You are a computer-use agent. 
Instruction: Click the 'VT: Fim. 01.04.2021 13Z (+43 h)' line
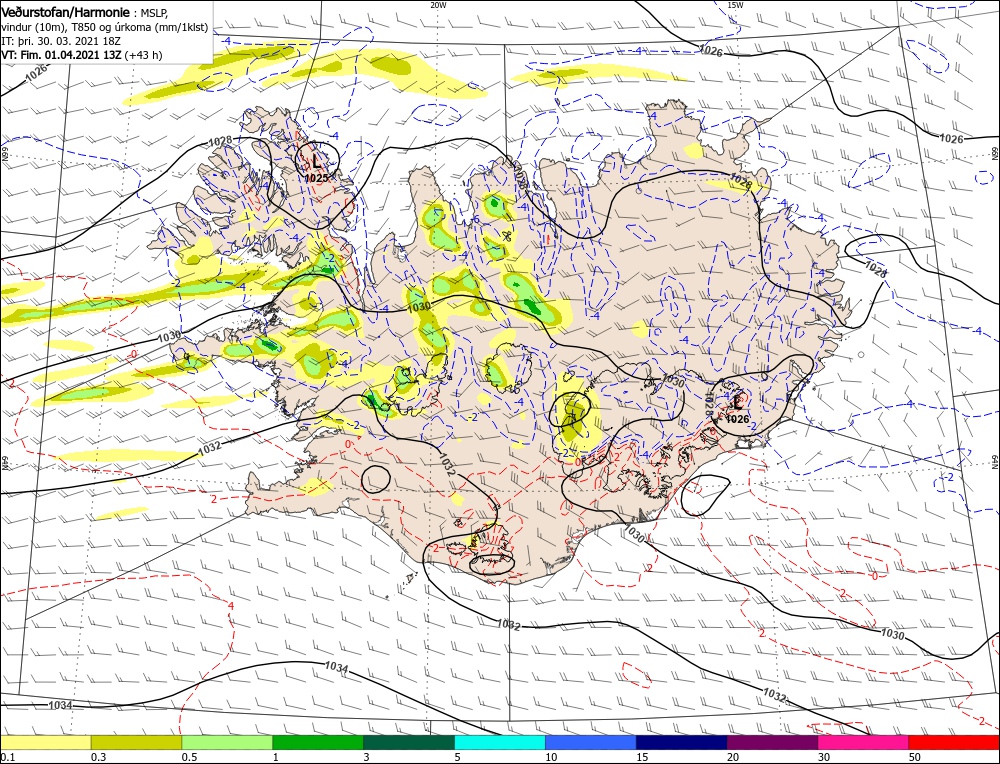82,55
